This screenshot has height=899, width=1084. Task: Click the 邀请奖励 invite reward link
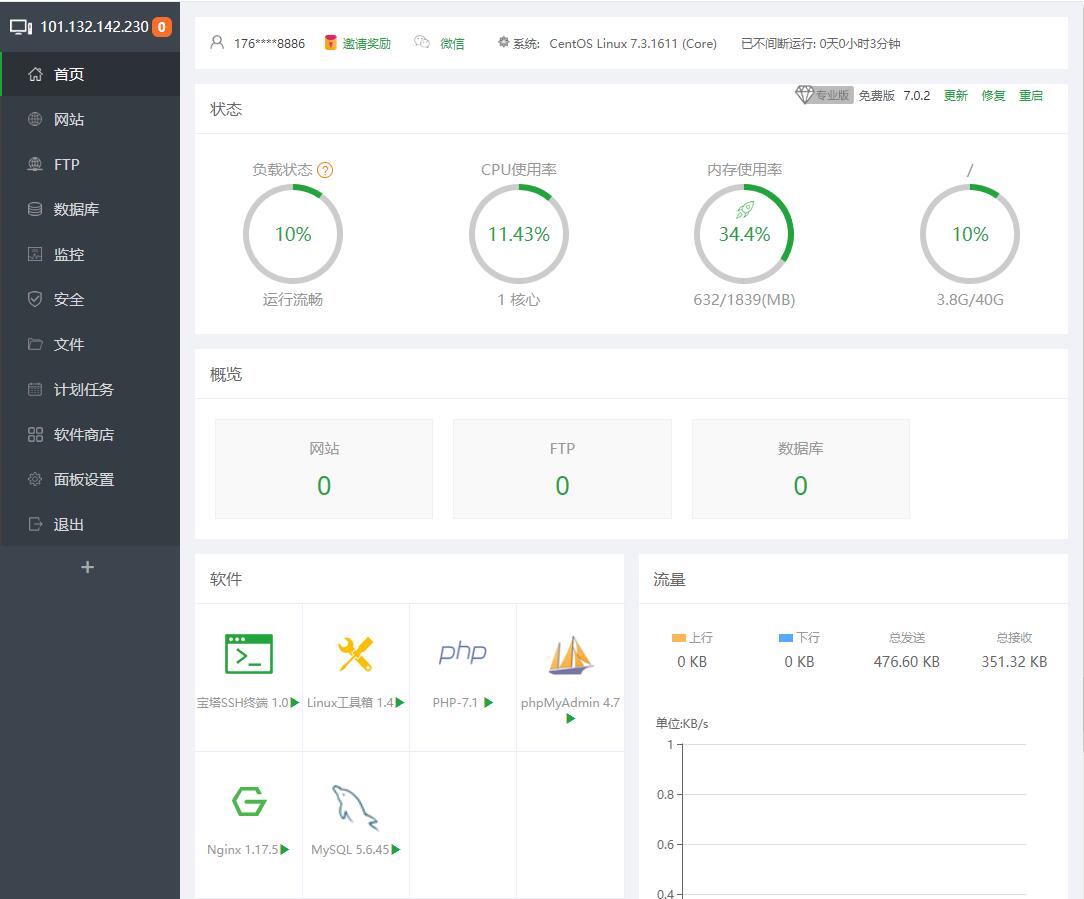click(366, 44)
